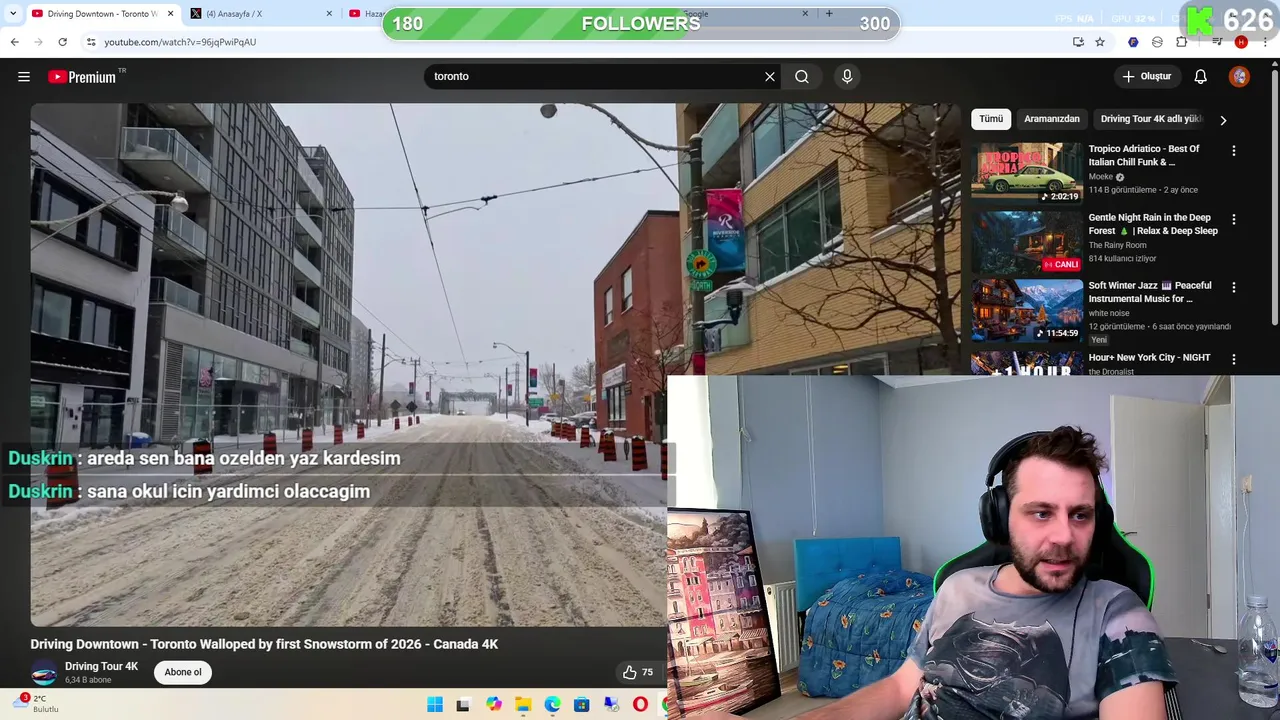Click the 'Abone ol' subscribe button
Viewport: 1280px width, 720px height.
coord(183,672)
